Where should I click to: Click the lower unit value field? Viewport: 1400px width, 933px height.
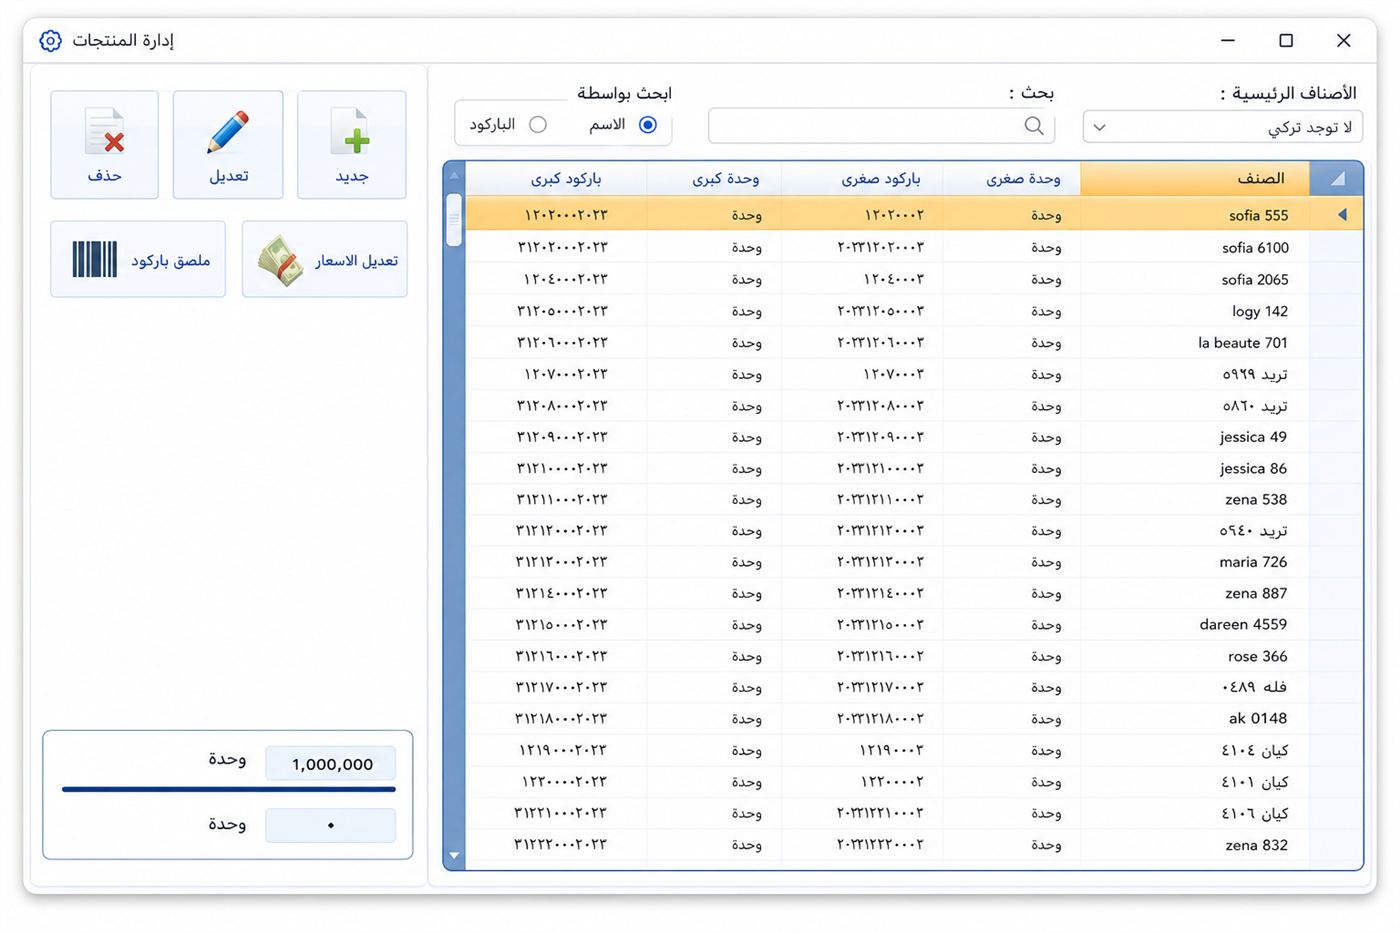click(331, 825)
